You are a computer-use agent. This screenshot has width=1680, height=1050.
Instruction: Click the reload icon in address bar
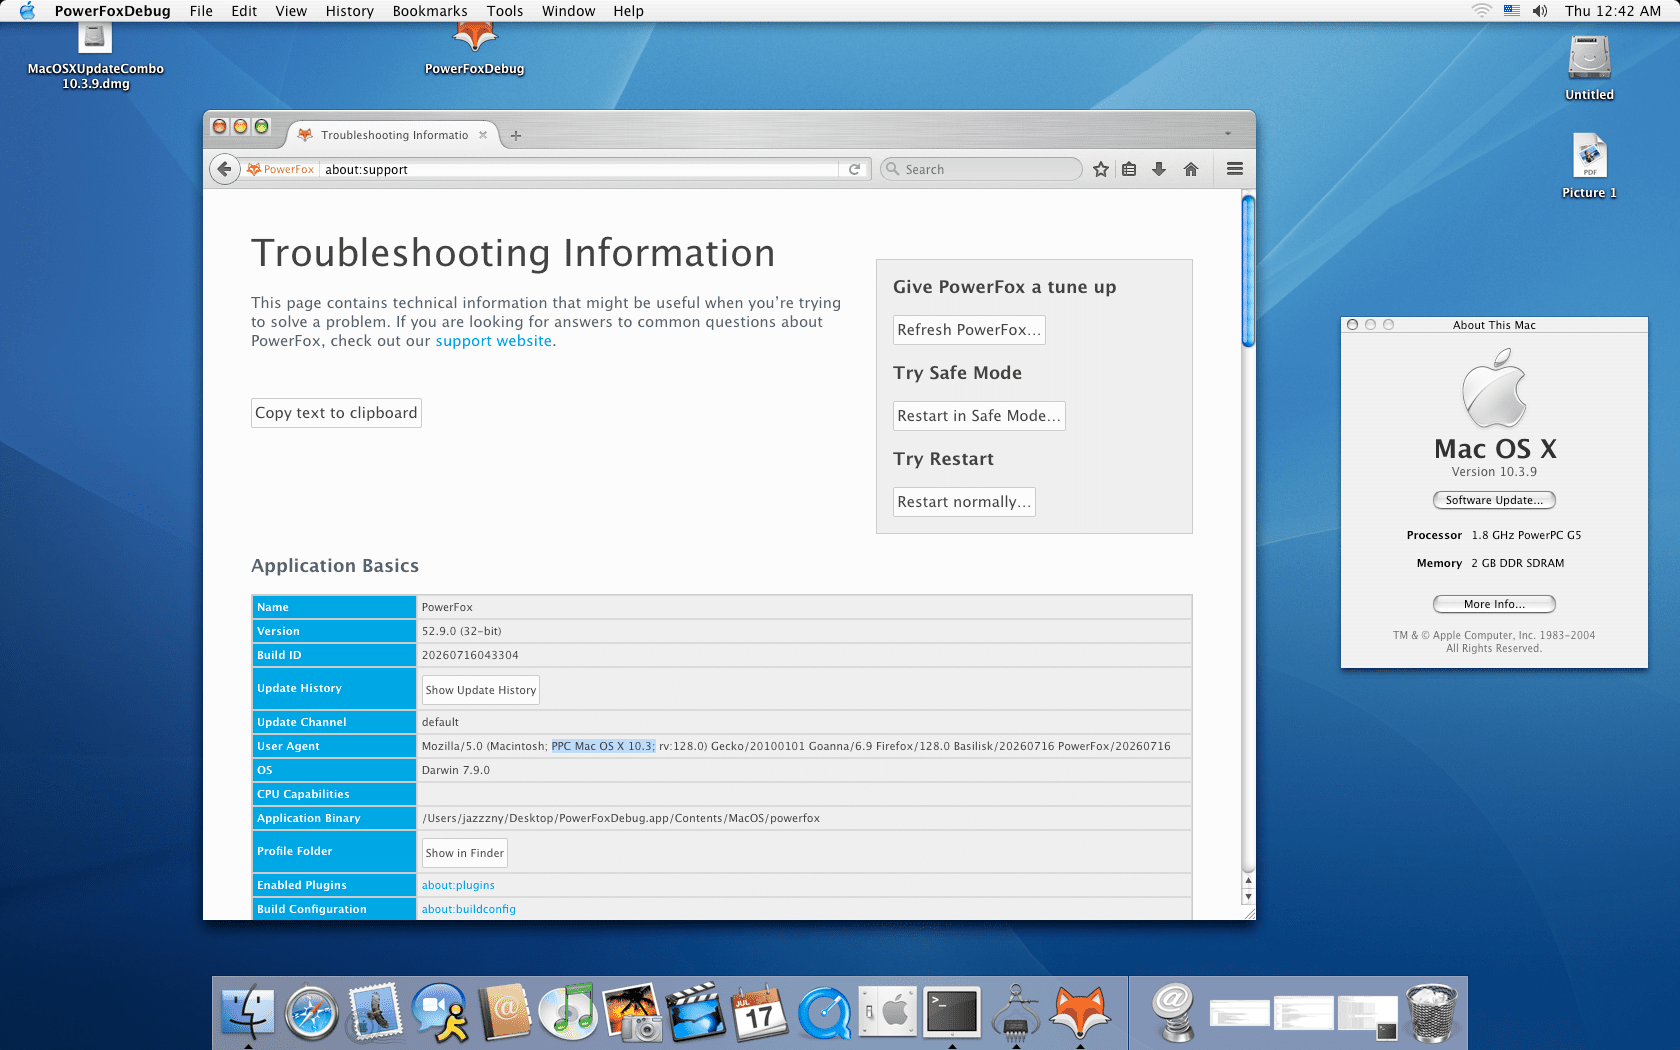[854, 169]
